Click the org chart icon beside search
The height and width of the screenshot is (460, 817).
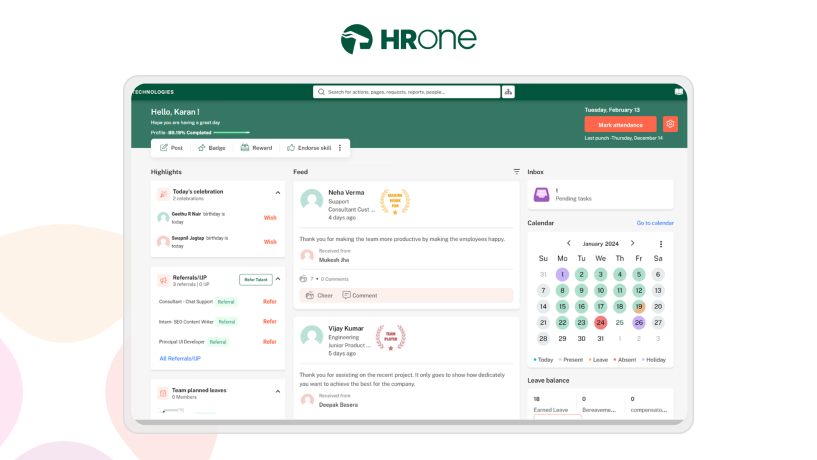[508, 92]
